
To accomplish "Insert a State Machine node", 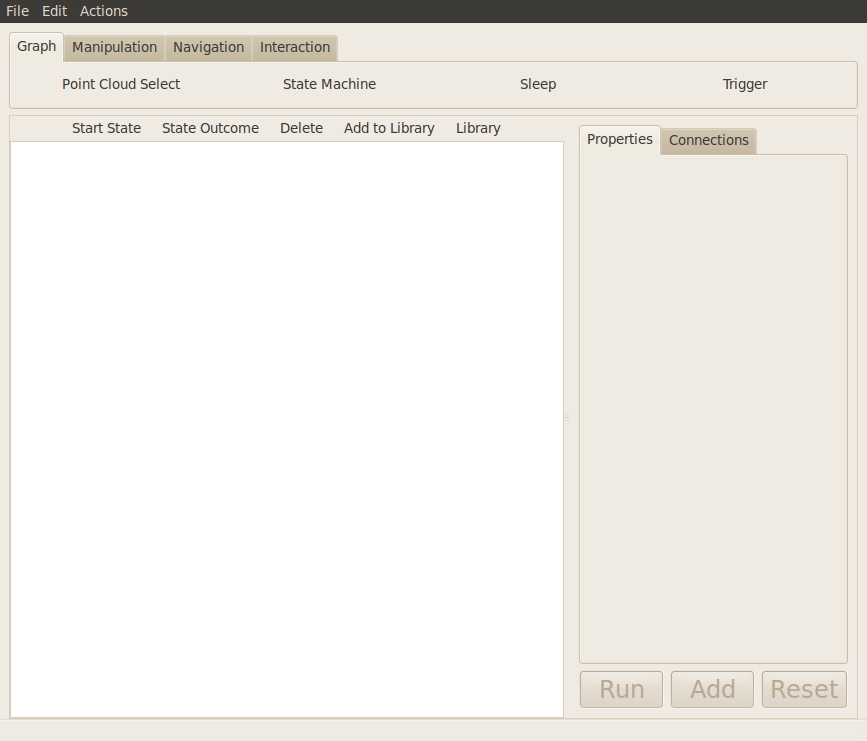I will pyautogui.click(x=329, y=84).
